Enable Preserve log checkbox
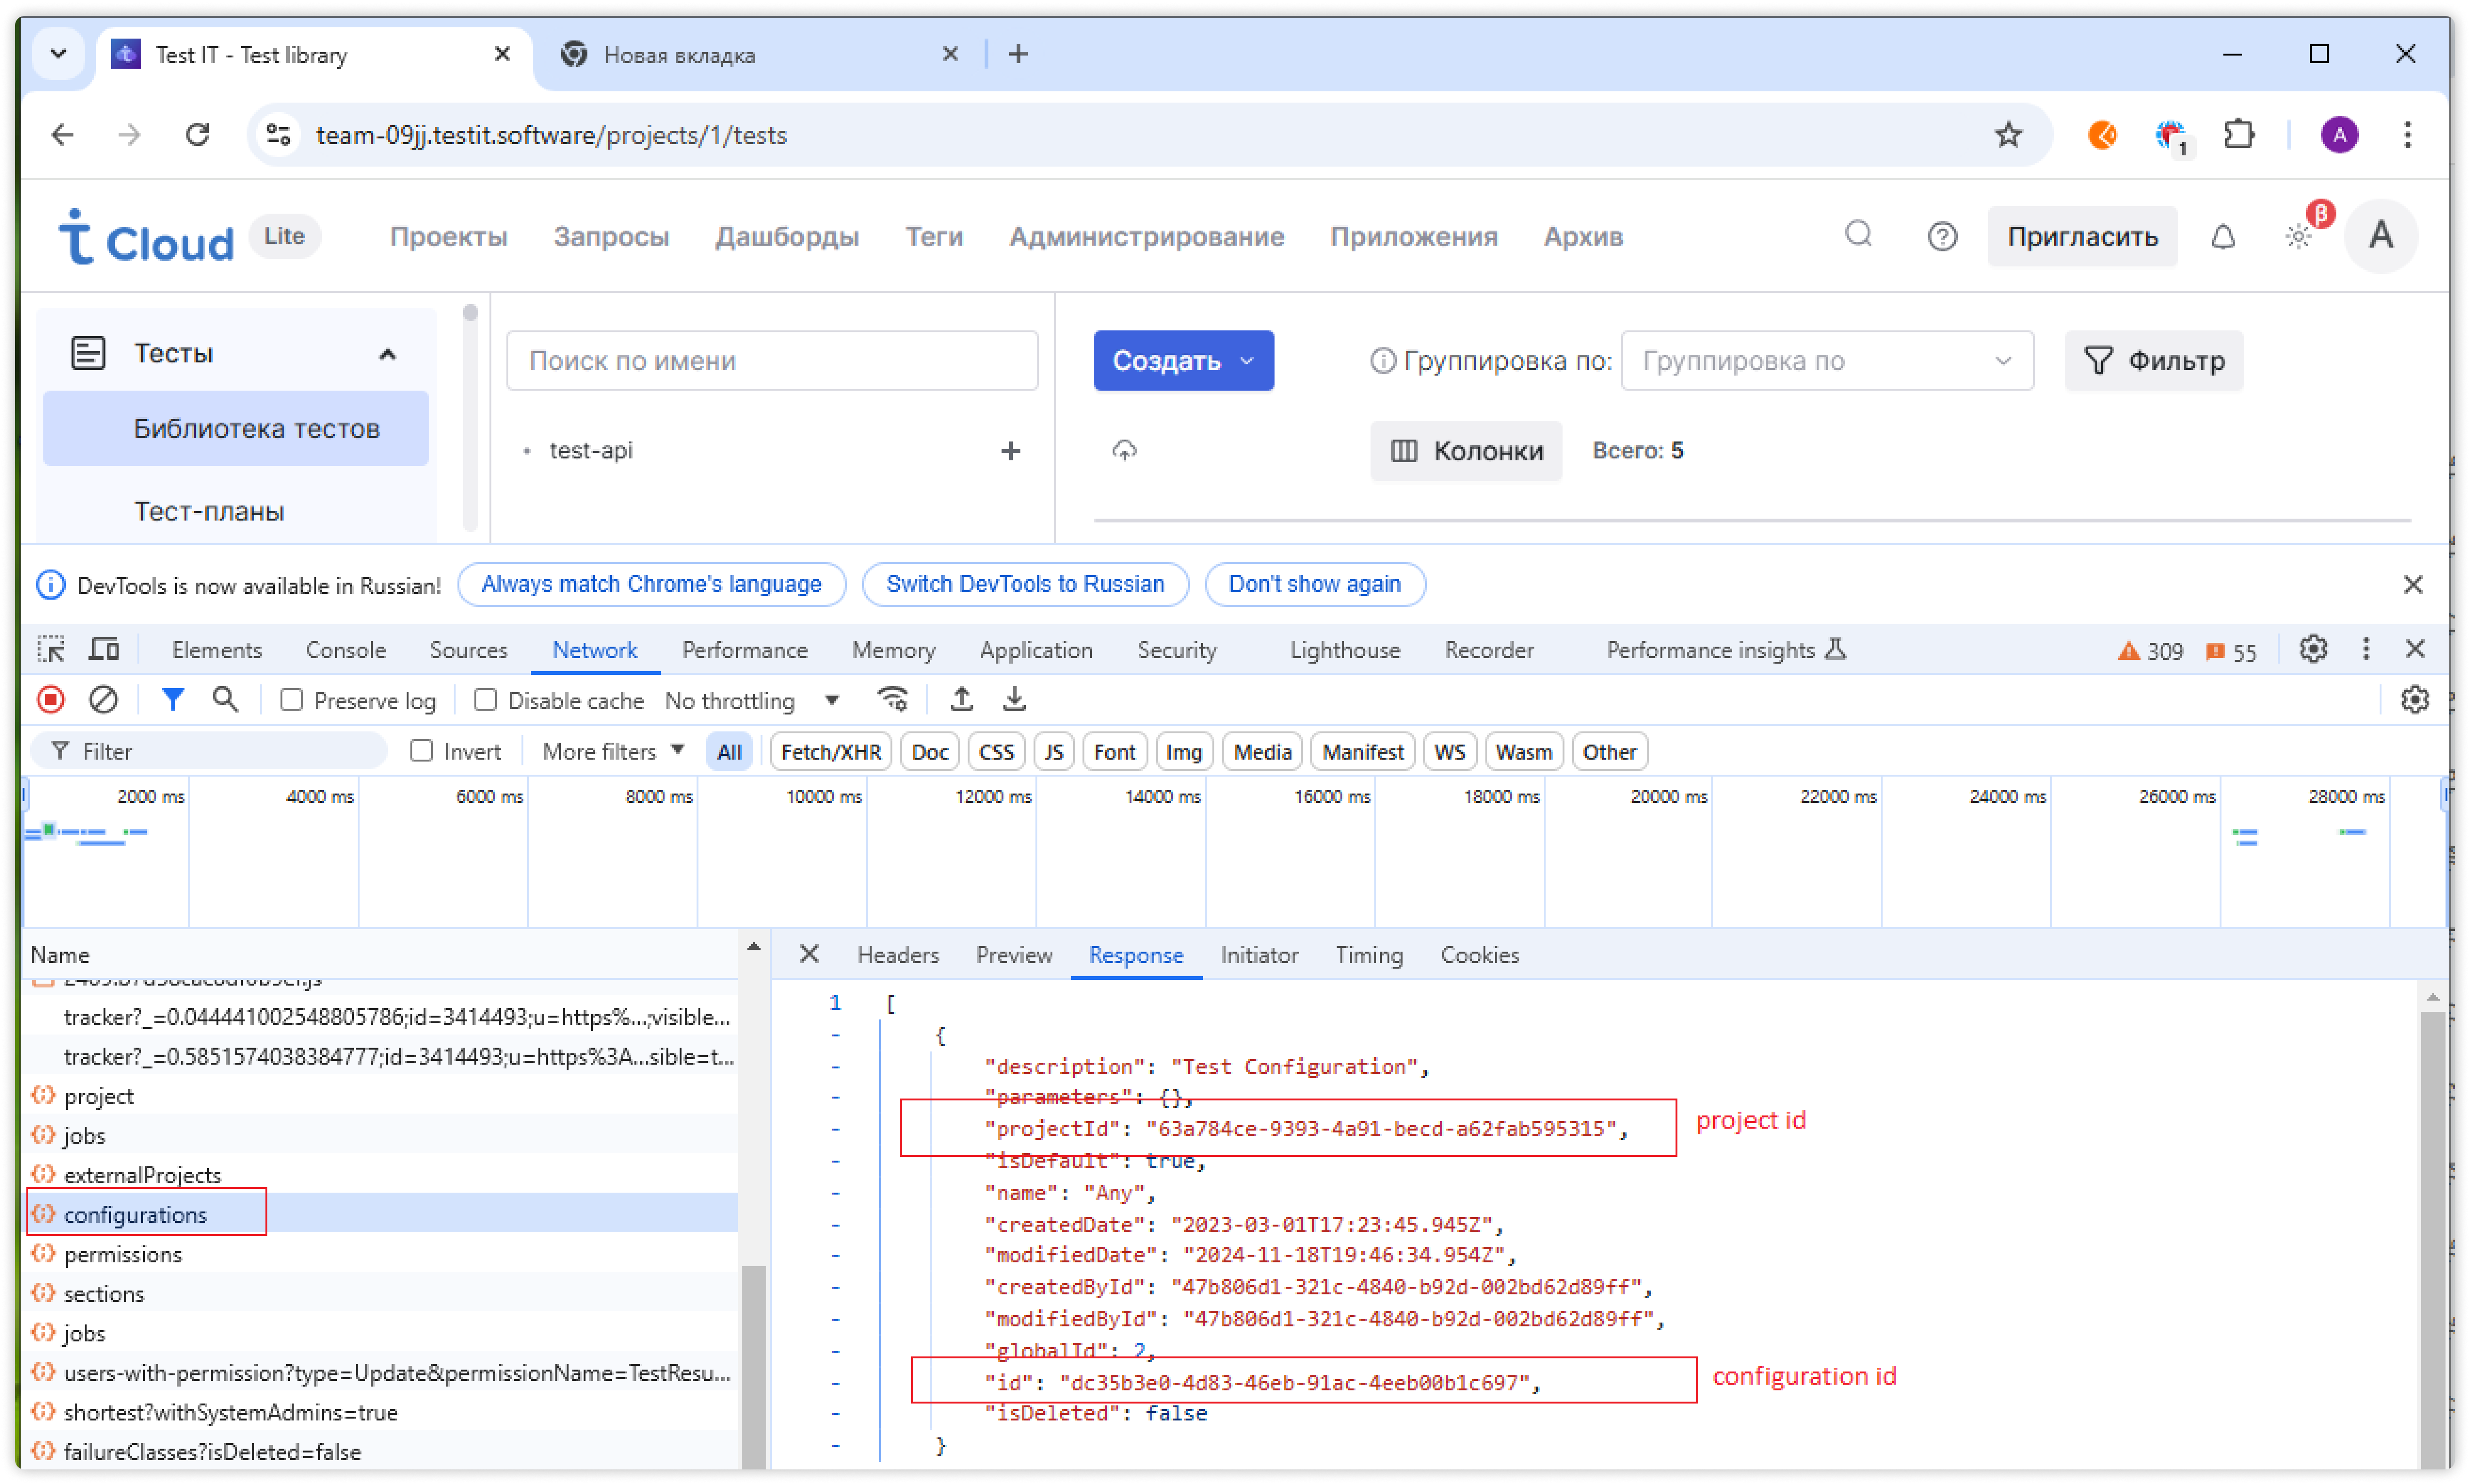The width and height of the screenshot is (2470, 1484). click(x=291, y=701)
